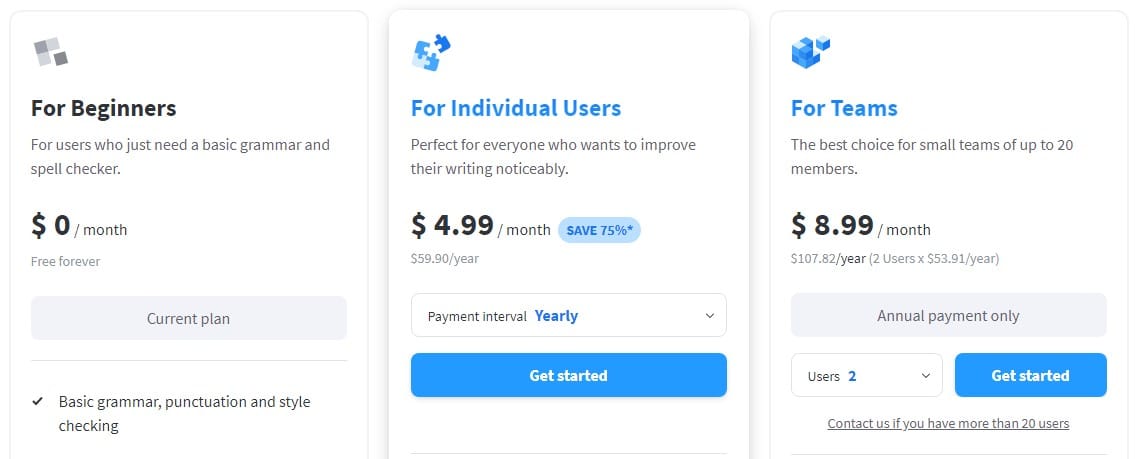Click the SAVE 75%* badge
This screenshot has height=459, width=1137.
[x=599, y=230]
